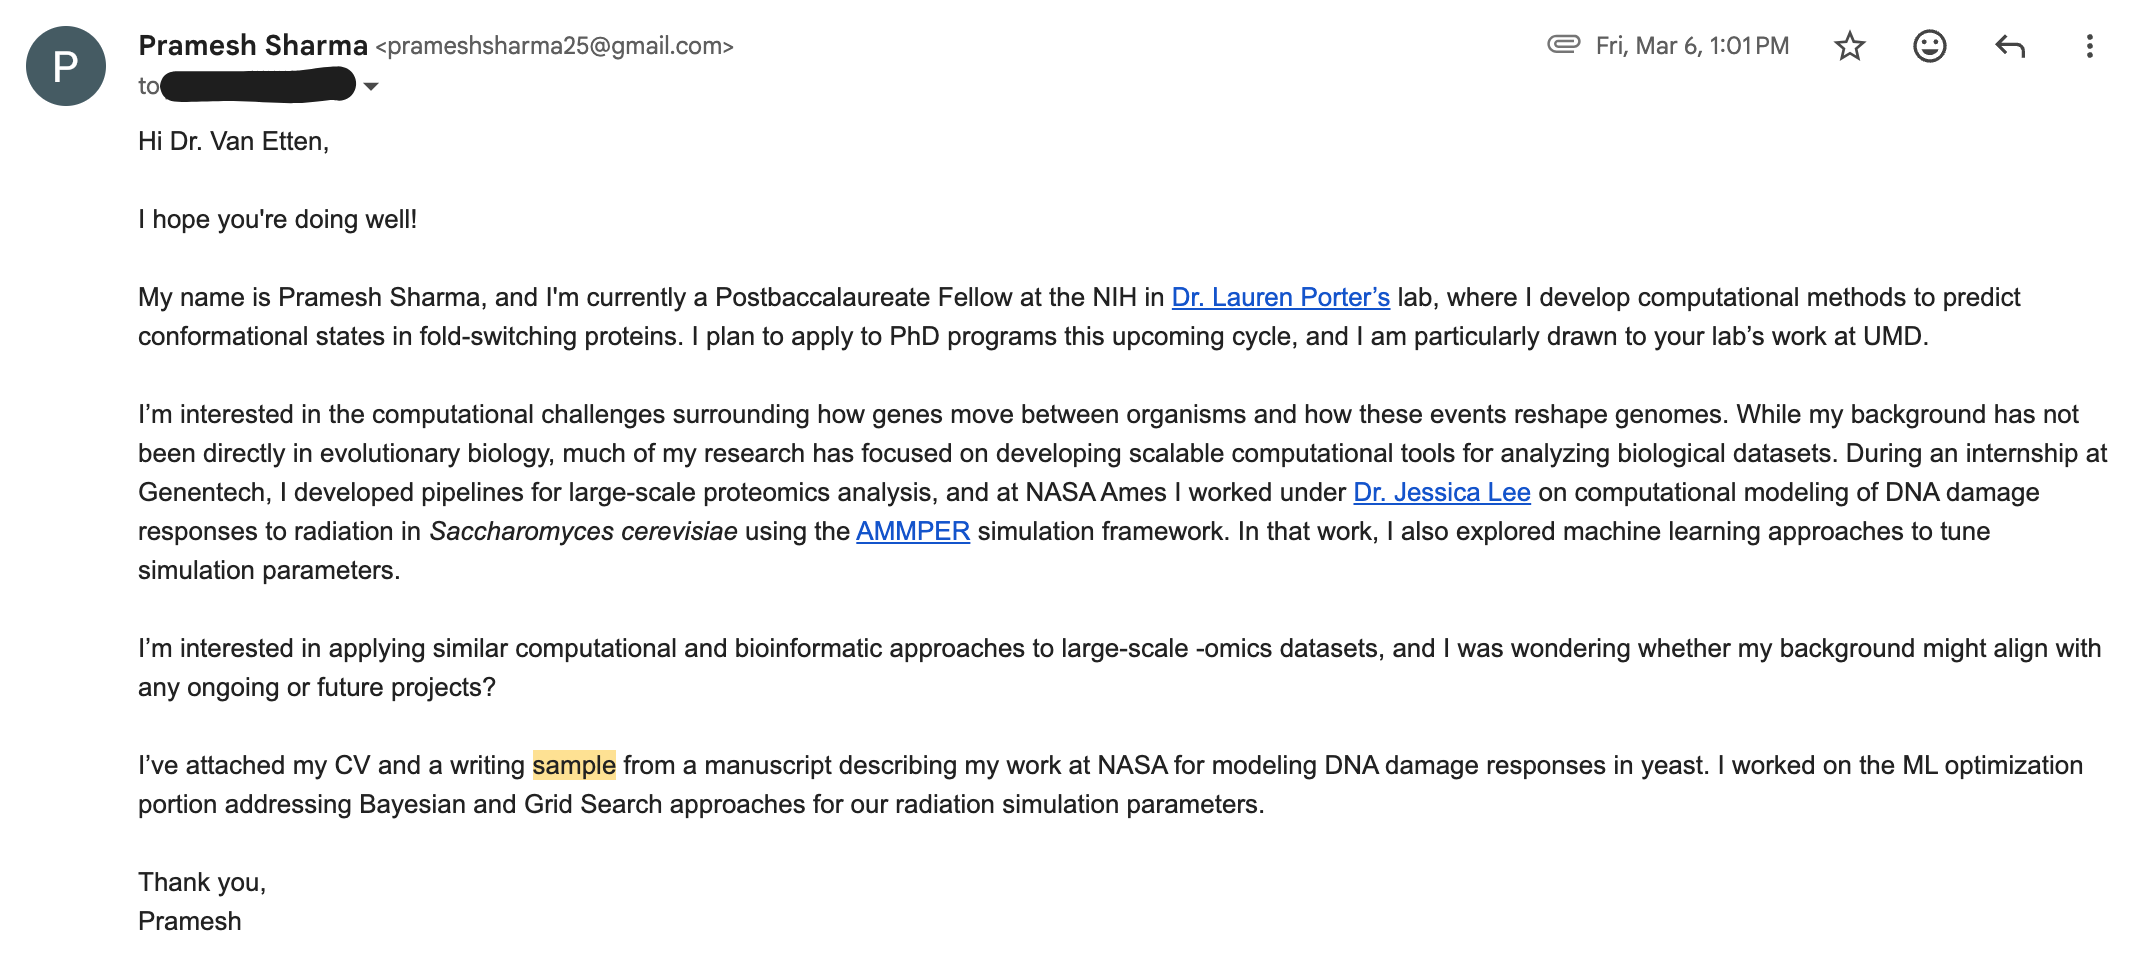Click the sender's round P avatar
Screen dimensions: 2144x976
point(66,66)
